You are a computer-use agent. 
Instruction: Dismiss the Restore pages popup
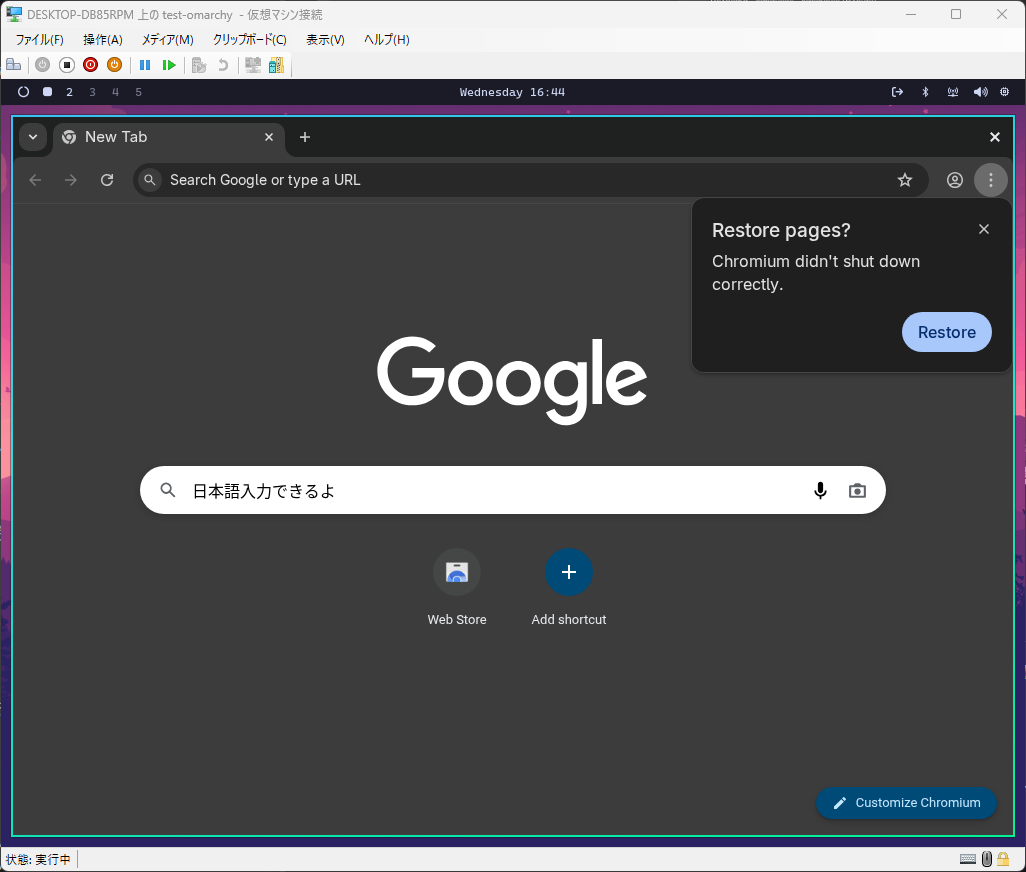pos(983,229)
